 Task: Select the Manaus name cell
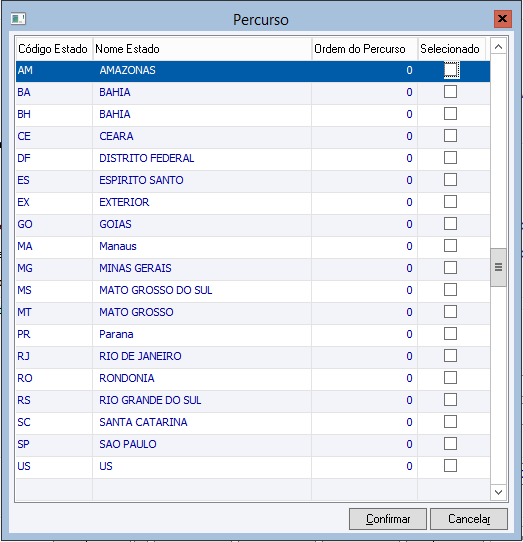(x=202, y=246)
